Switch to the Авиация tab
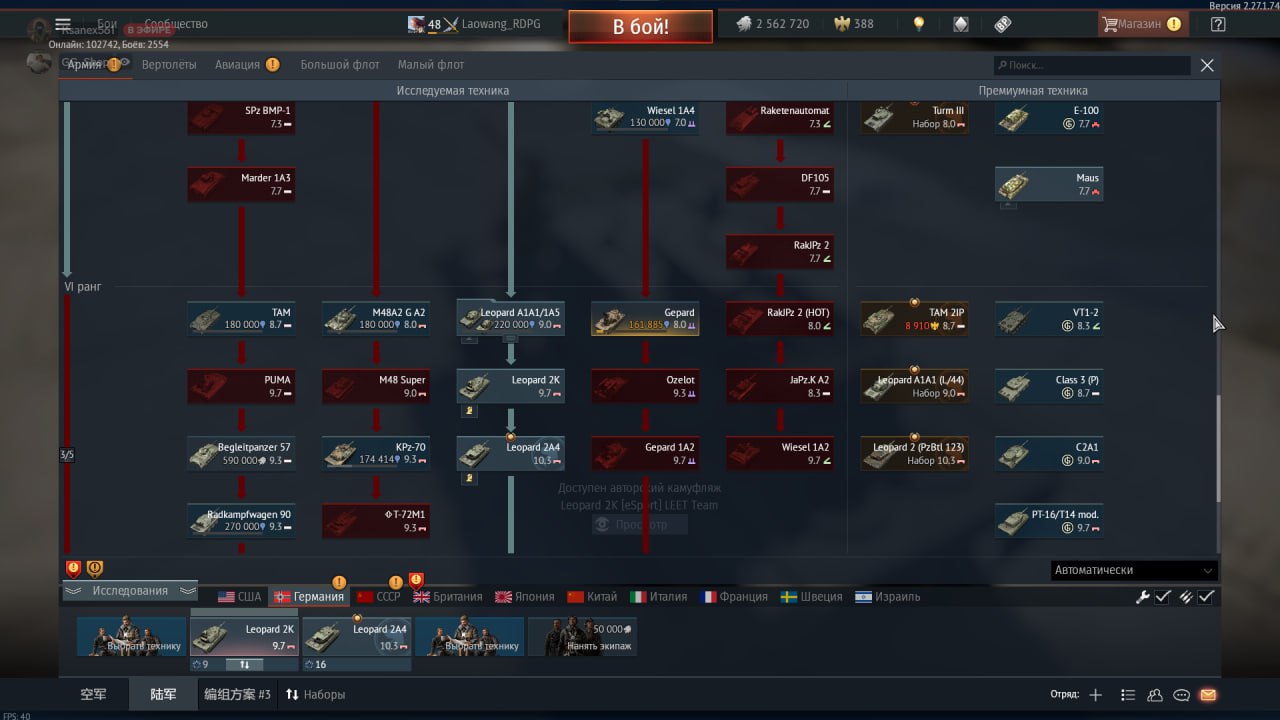 (x=237, y=65)
